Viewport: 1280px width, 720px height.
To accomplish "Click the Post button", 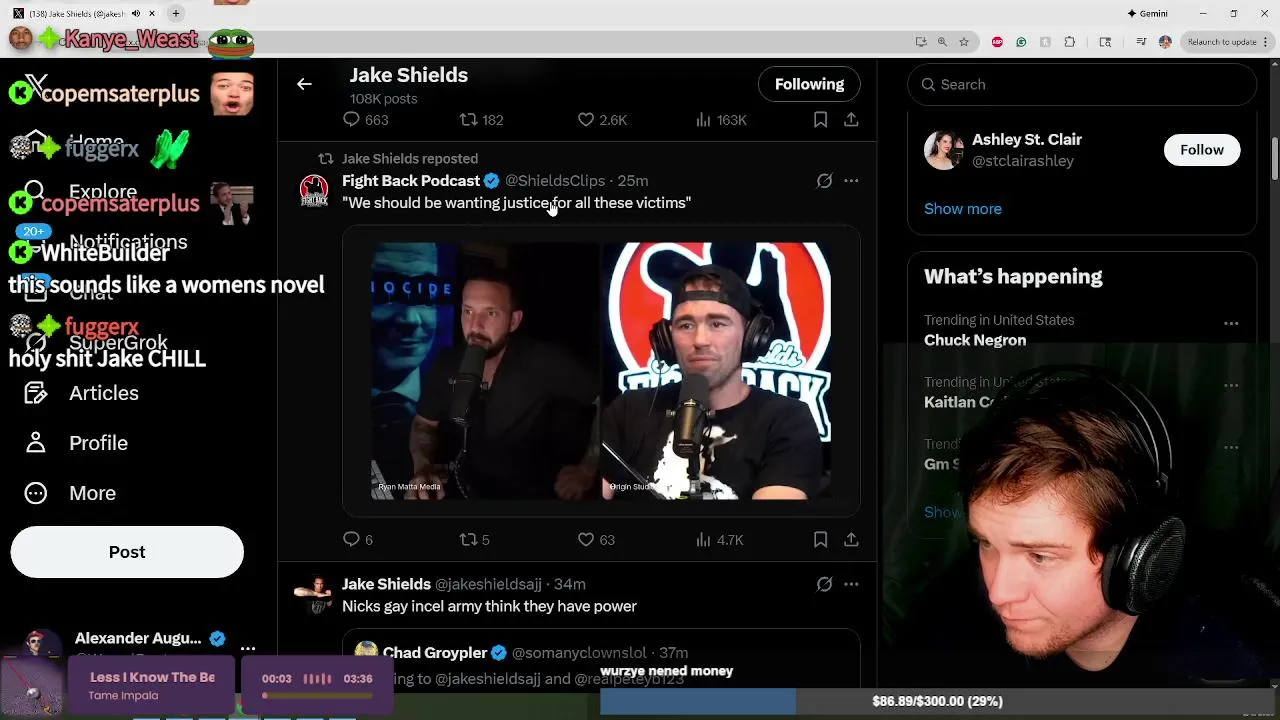I will pos(127,552).
